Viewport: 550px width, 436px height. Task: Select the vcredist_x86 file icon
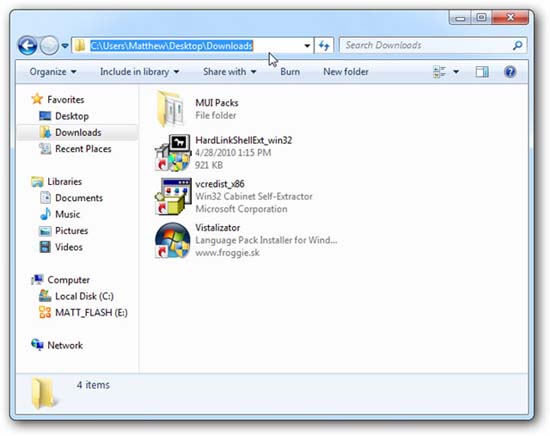pos(173,196)
